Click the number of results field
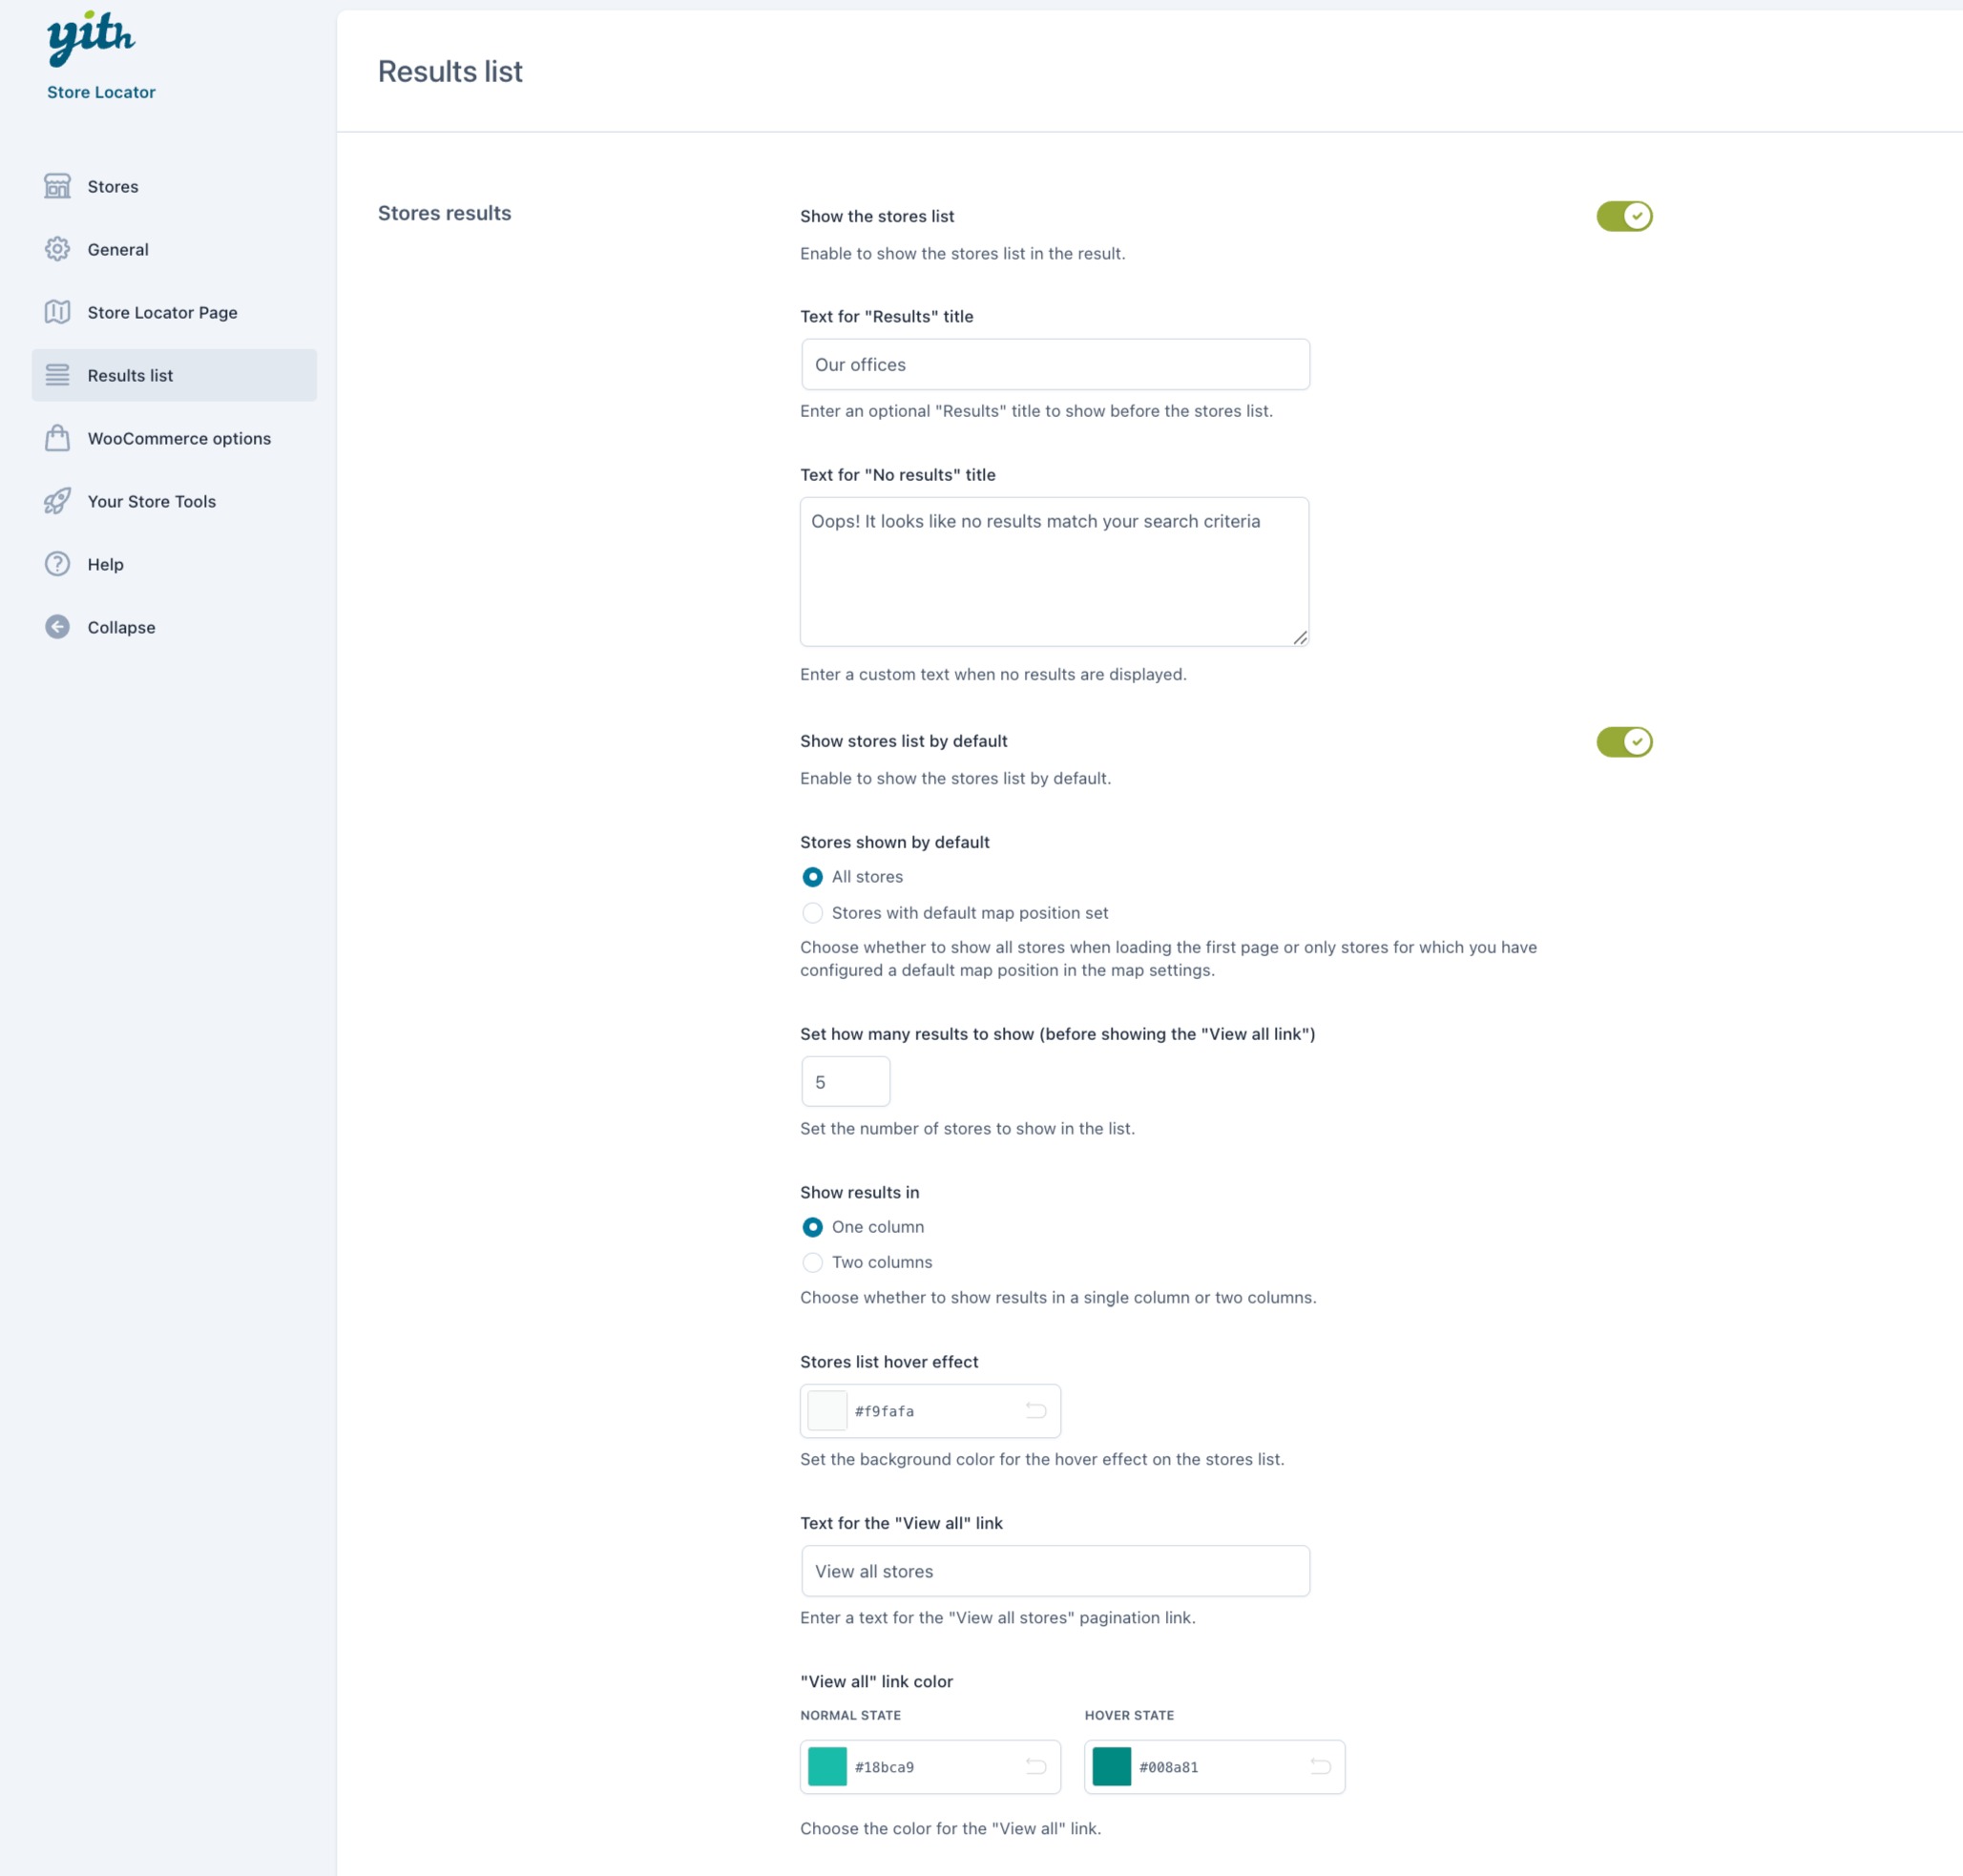The image size is (1963, 1876). point(845,1081)
